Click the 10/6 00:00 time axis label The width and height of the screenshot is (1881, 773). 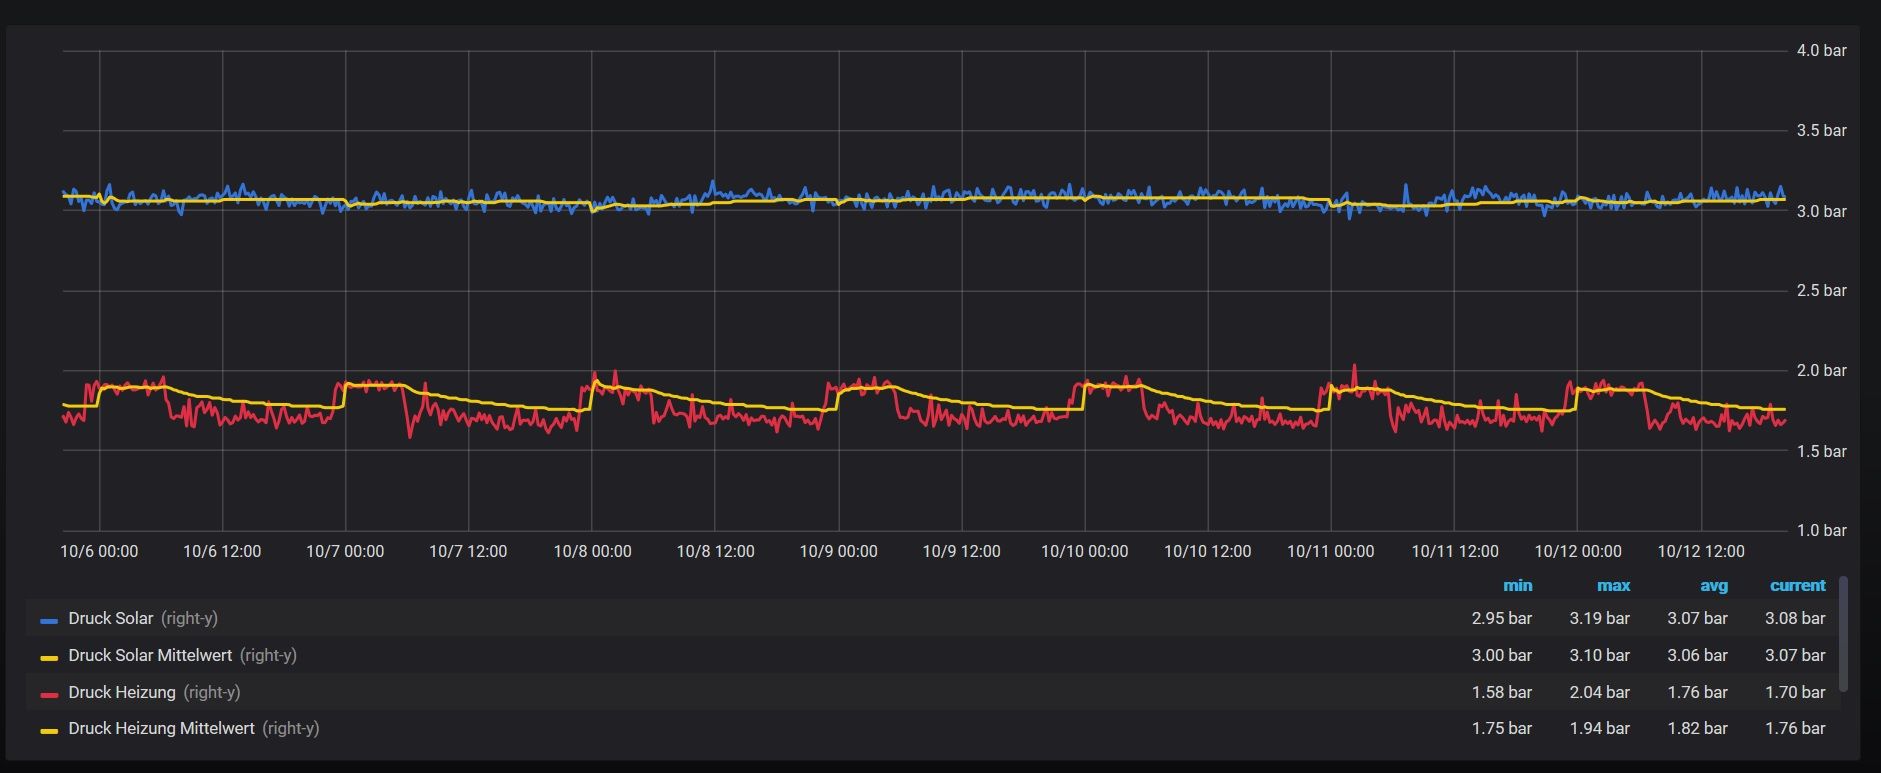(99, 551)
